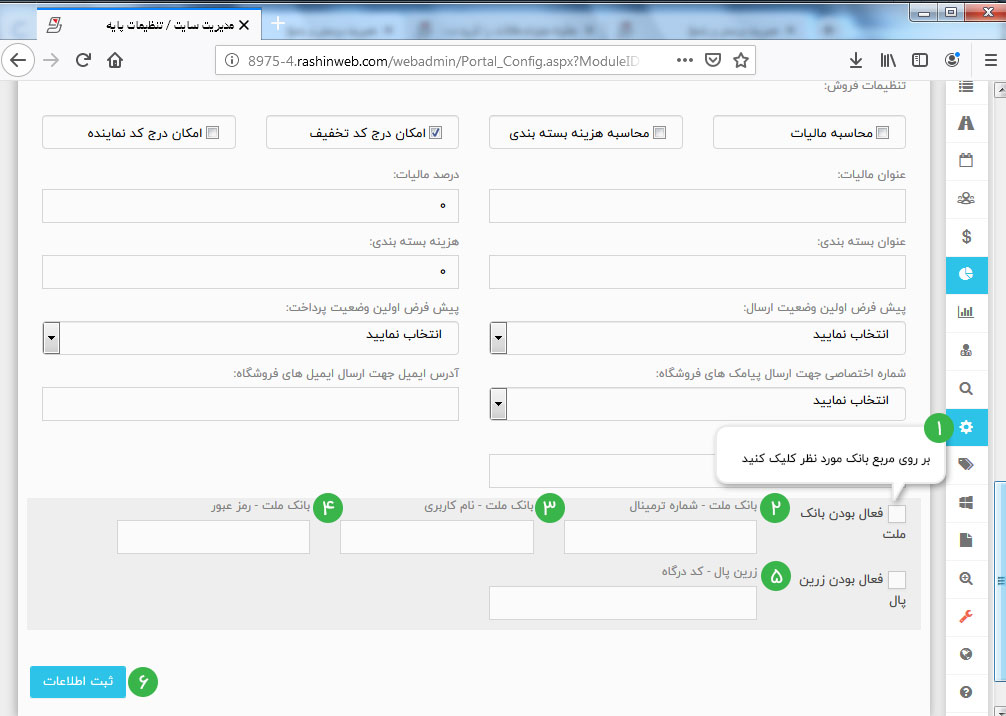The image size is (1006, 716).
Task: Open شماره اختصاصی پیامک های فروشگاه dropdown
Action: pos(697,404)
